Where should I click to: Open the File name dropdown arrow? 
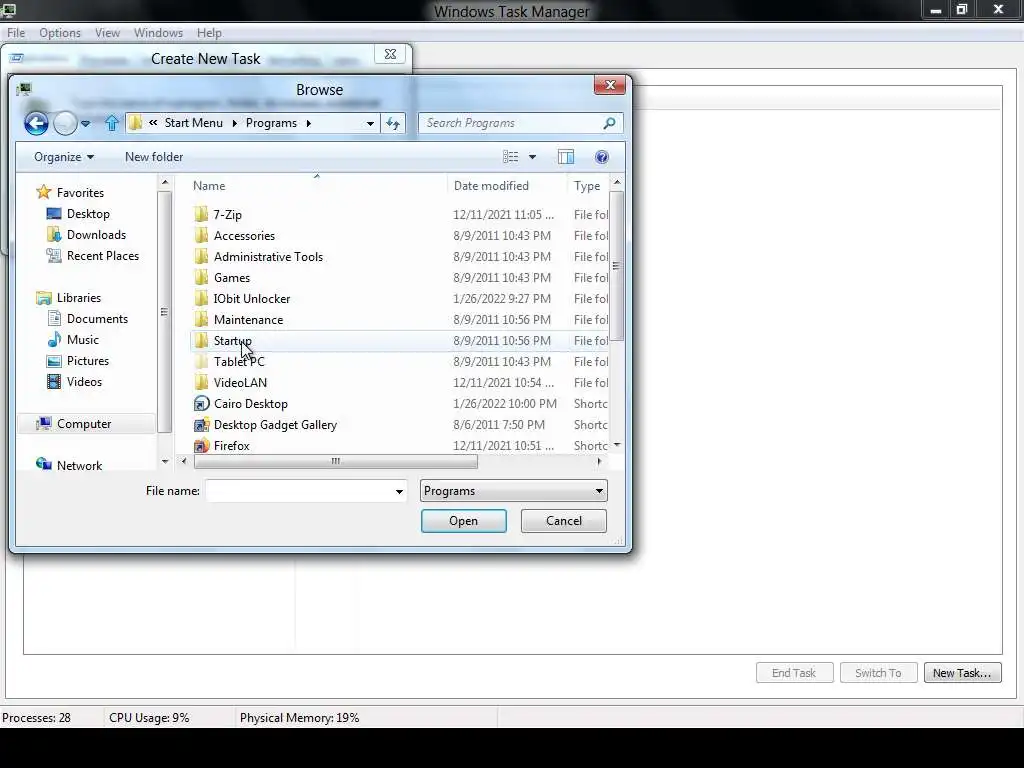pos(399,491)
